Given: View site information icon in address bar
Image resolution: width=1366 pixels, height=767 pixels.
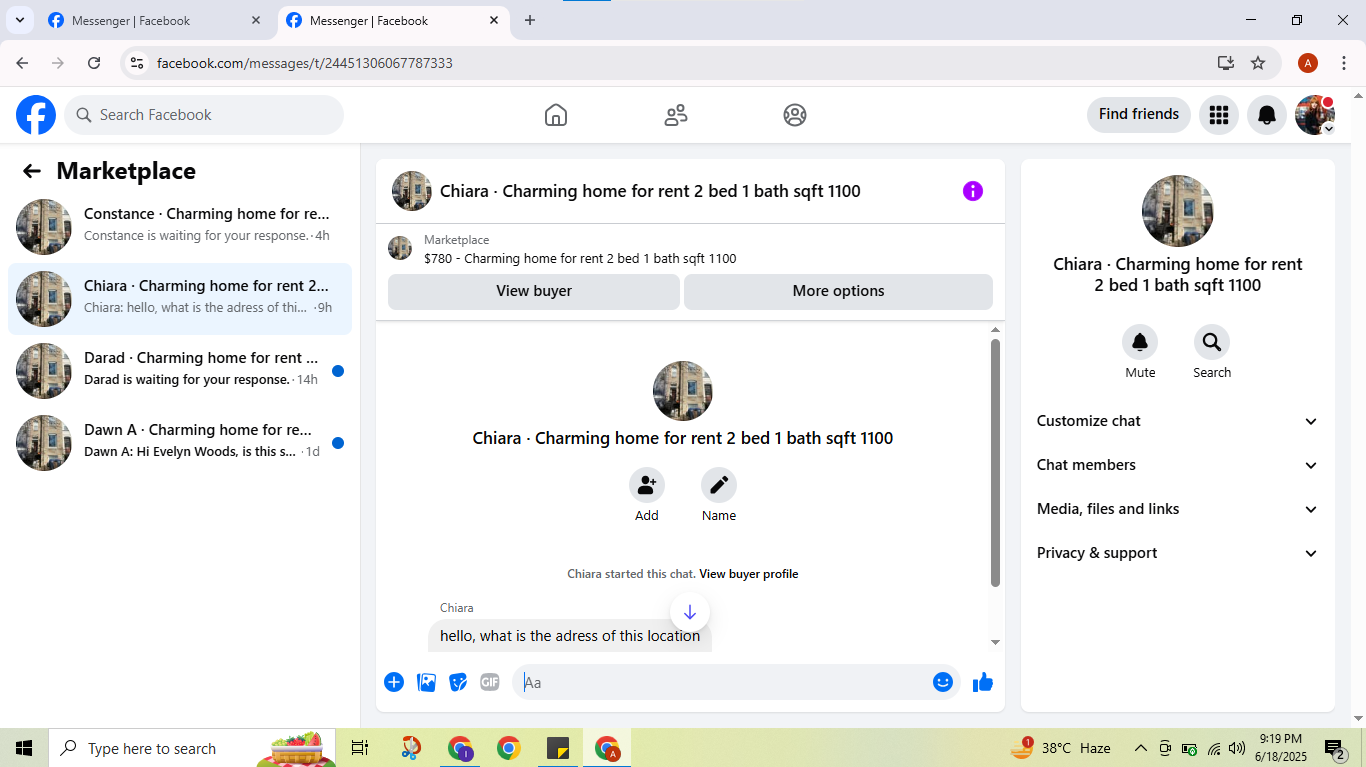Looking at the screenshot, I should pyautogui.click(x=138, y=63).
